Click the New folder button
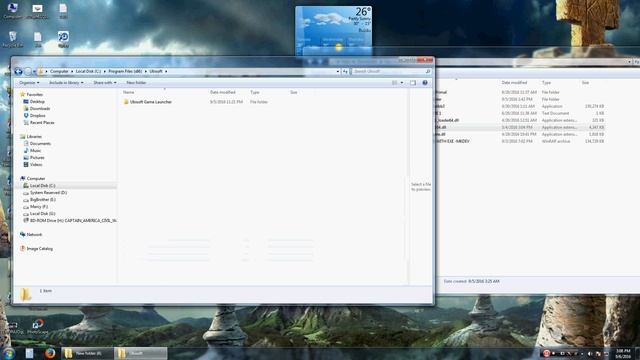This screenshot has width=640, height=360. pos(136,83)
